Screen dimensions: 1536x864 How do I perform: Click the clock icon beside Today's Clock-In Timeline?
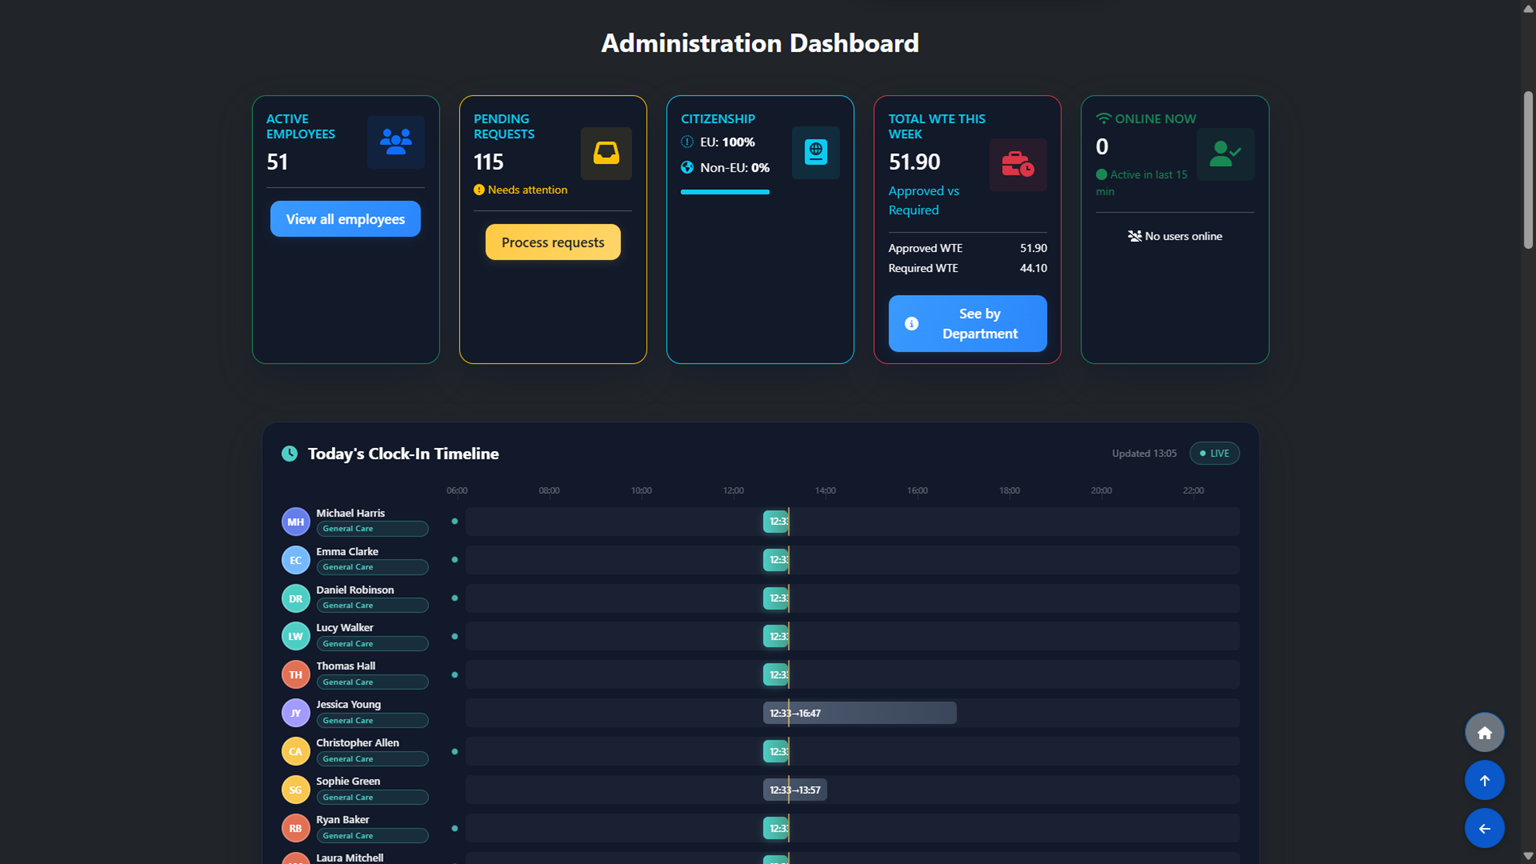[290, 454]
